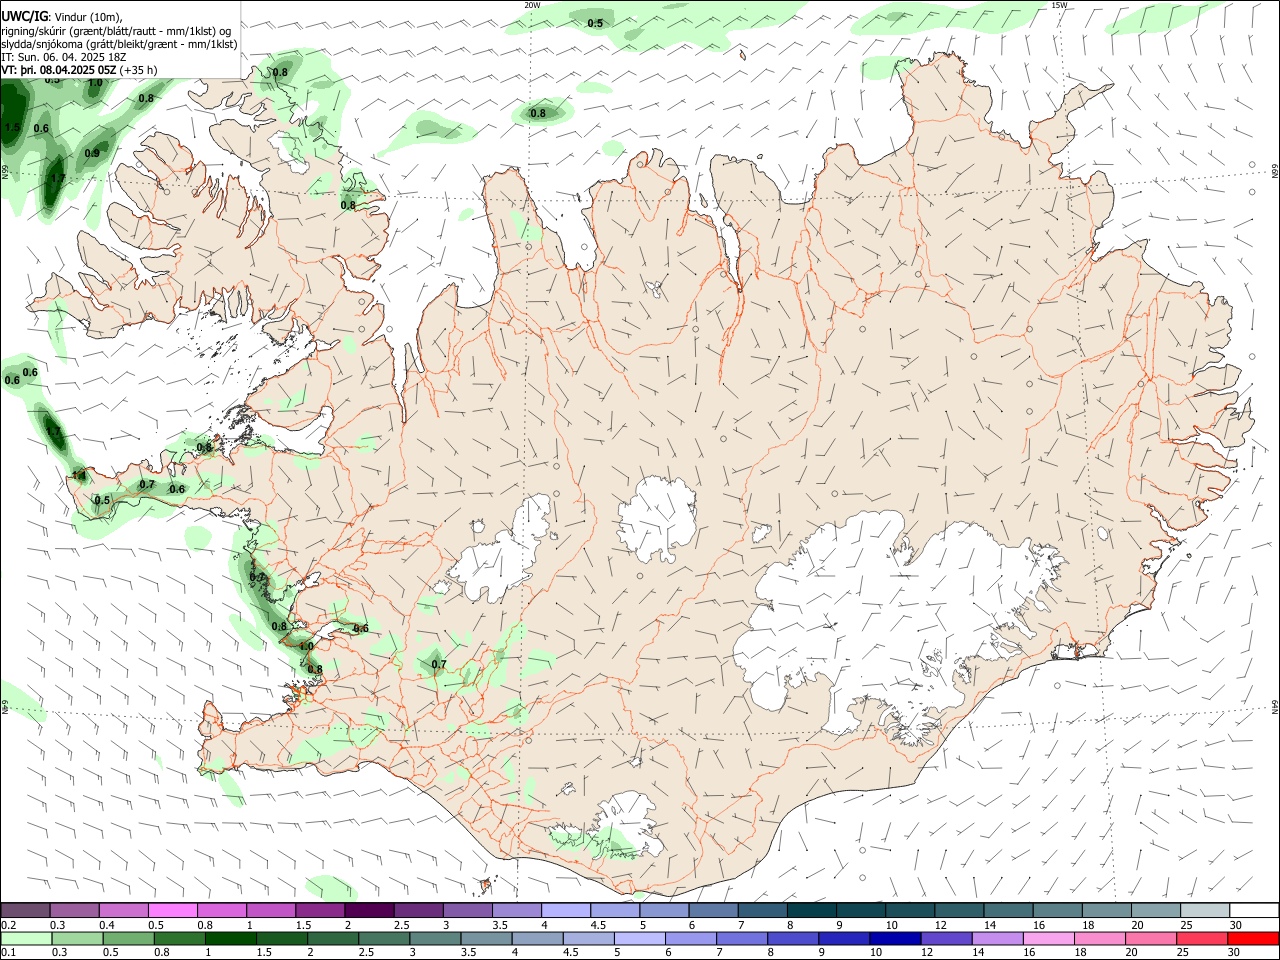Viewport: 1280px width, 960px height.
Task: Click the '20W' longitude label at the top edge
Action: 533,5
